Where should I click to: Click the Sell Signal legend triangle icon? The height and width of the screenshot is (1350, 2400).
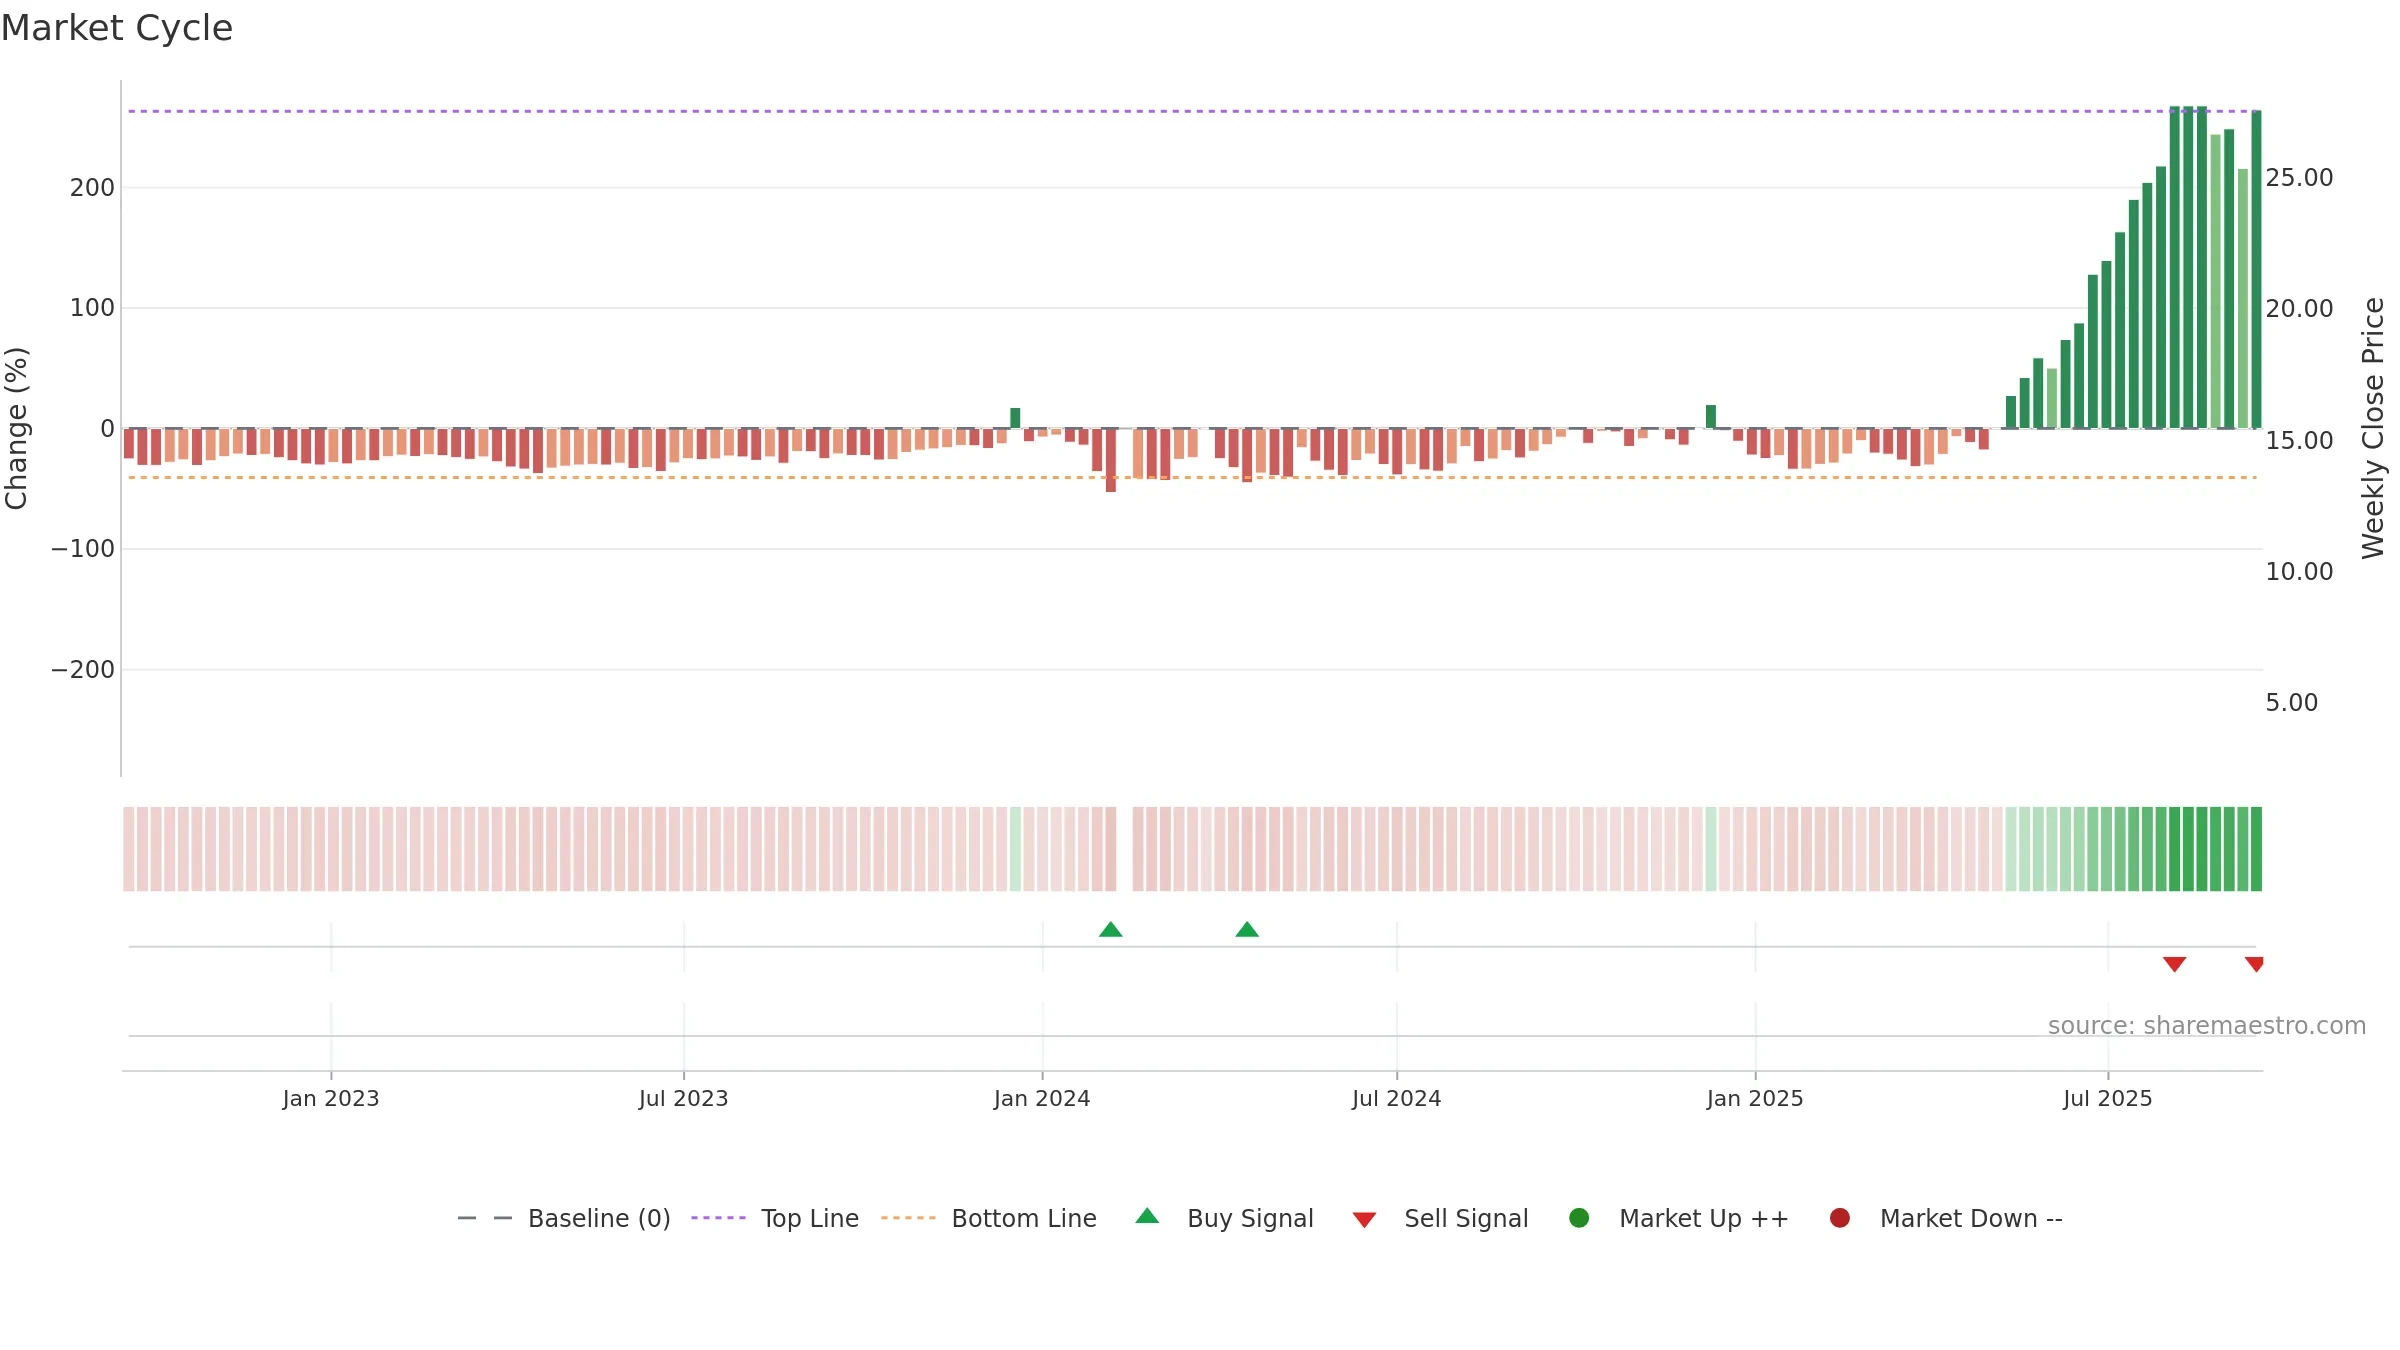pyautogui.click(x=1364, y=1220)
